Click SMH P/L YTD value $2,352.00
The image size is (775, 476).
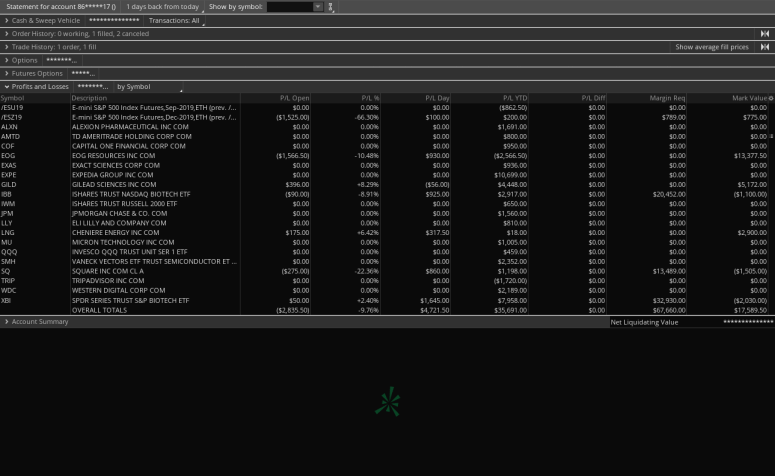pyautogui.click(x=513, y=261)
